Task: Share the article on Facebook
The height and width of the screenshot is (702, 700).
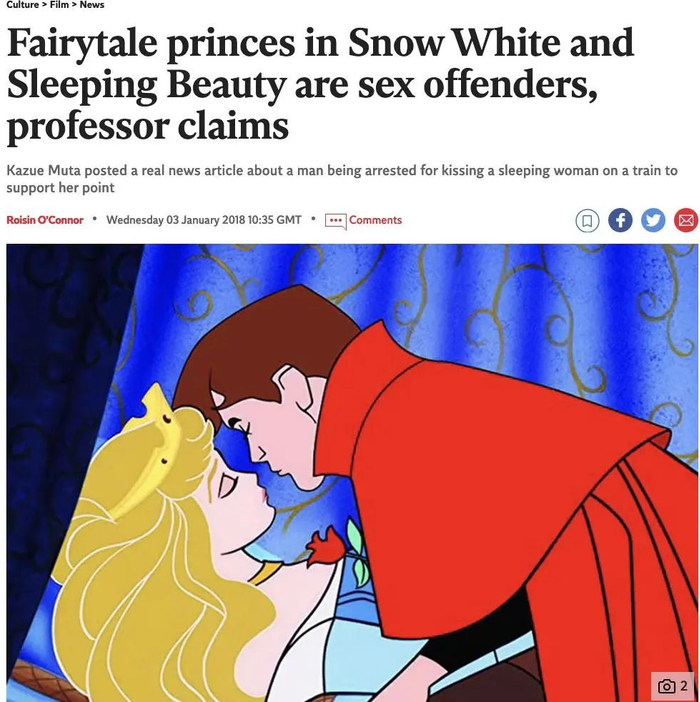Action: [x=620, y=221]
